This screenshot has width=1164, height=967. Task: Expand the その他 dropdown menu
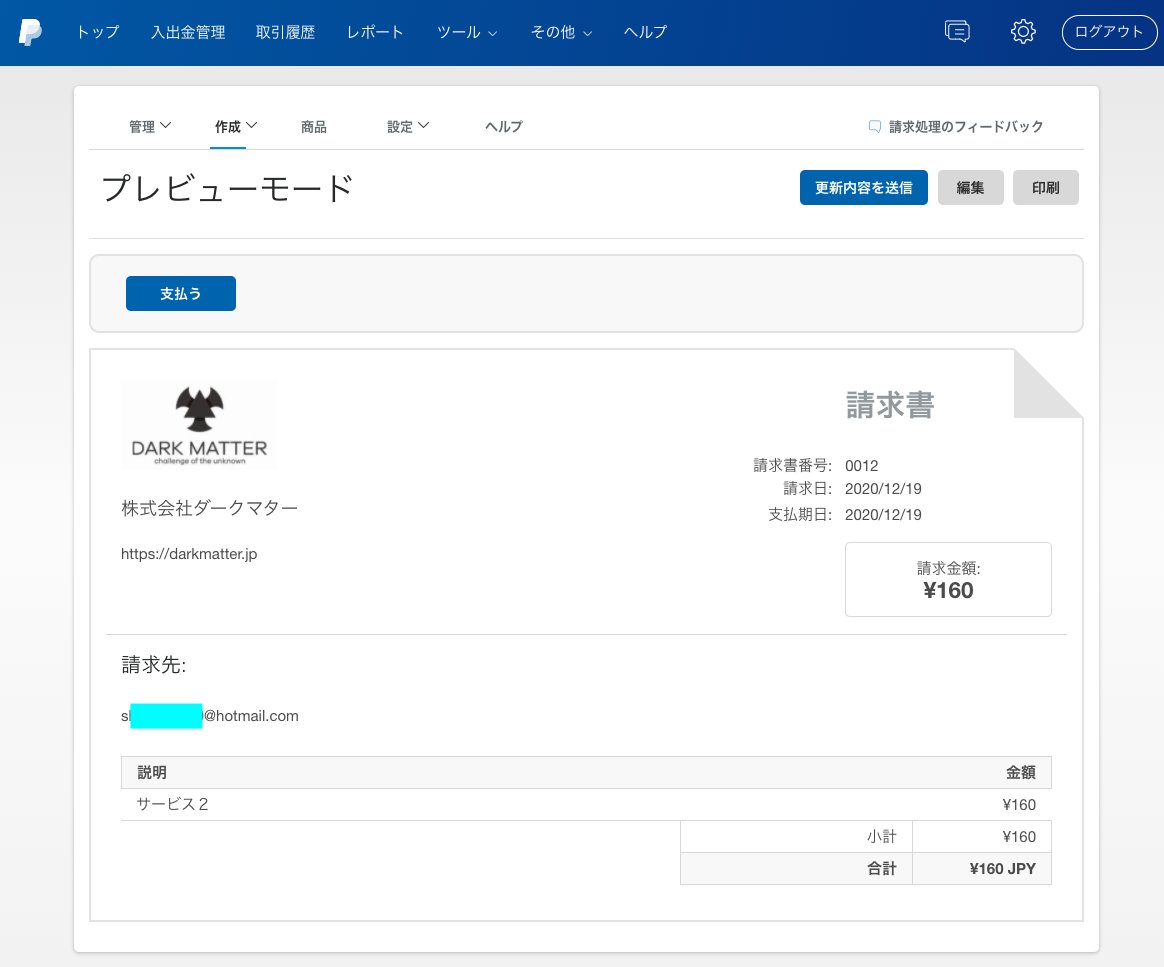(x=561, y=32)
